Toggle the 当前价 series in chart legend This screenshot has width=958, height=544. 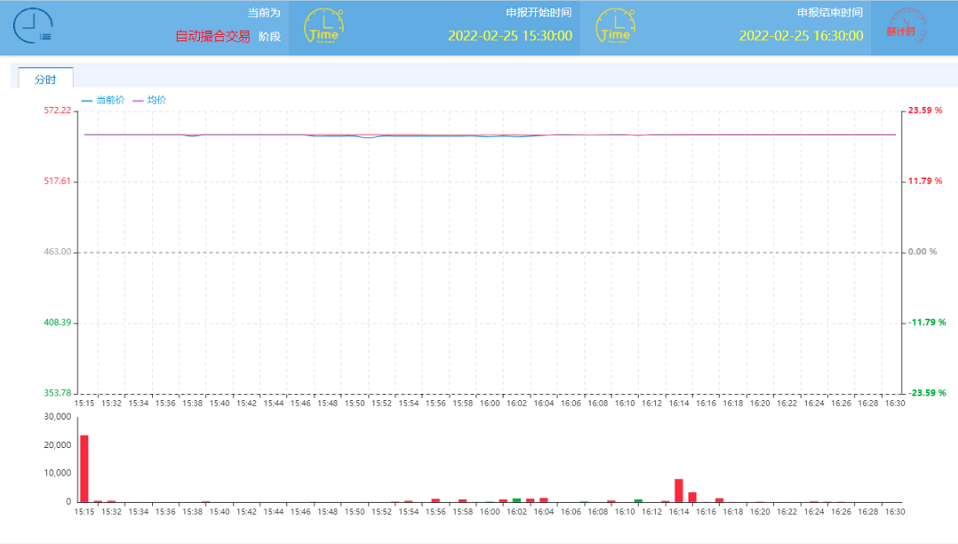[x=103, y=100]
